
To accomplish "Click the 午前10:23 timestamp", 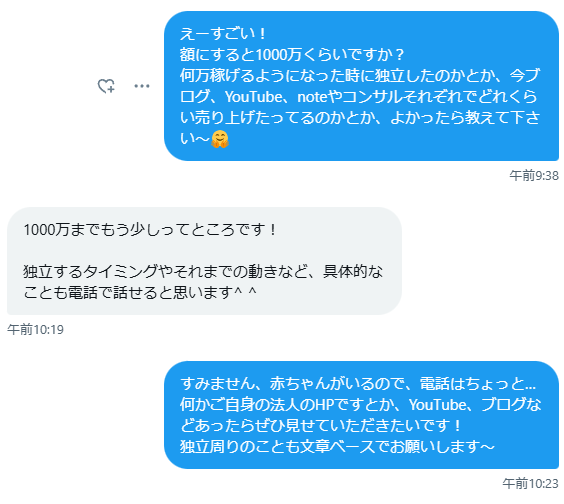I will tap(531, 483).
